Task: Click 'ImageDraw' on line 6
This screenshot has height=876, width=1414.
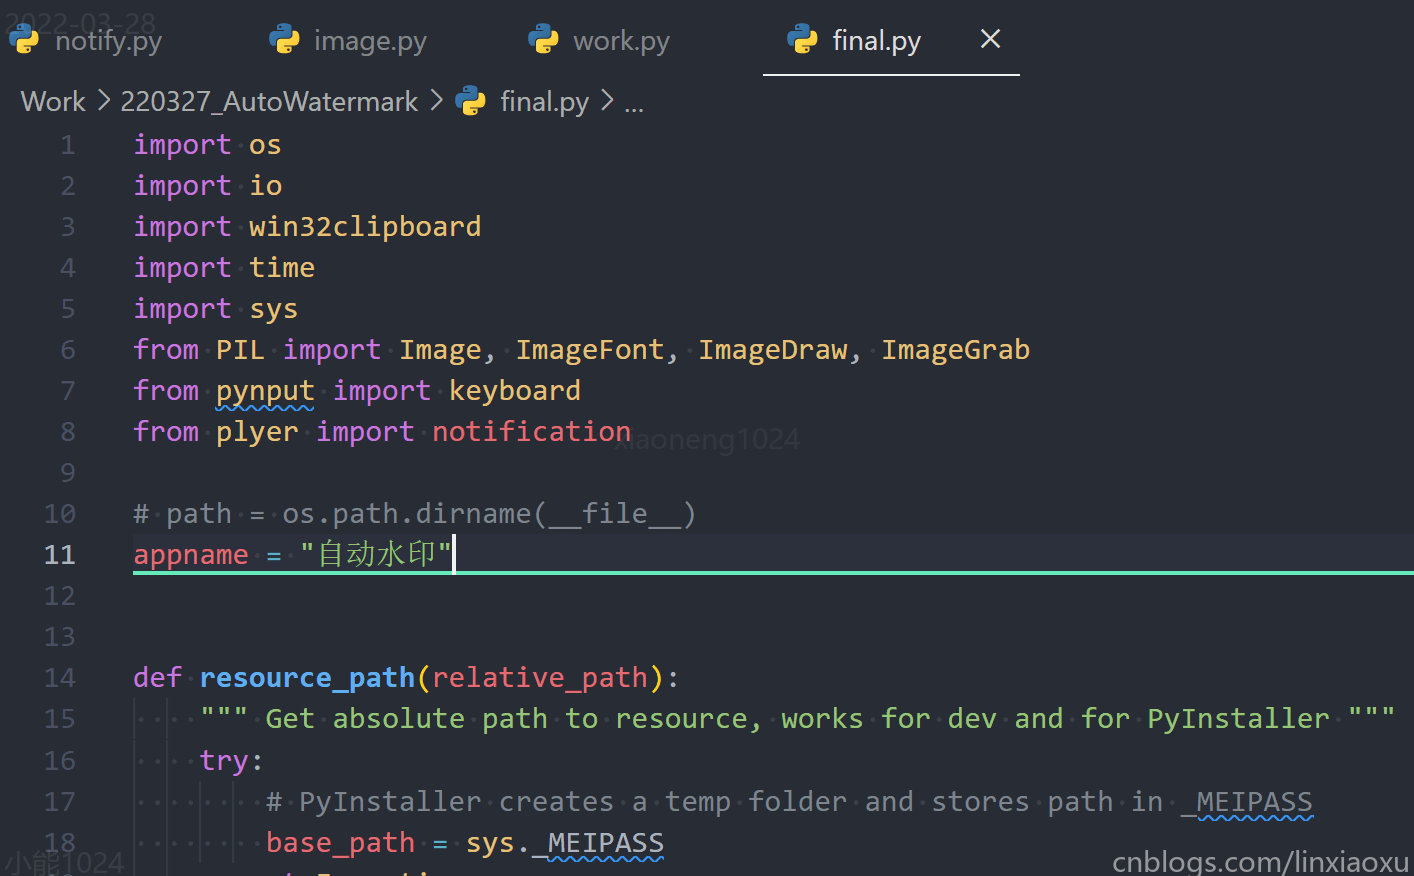Action: pyautogui.click(x=772, y=350)
